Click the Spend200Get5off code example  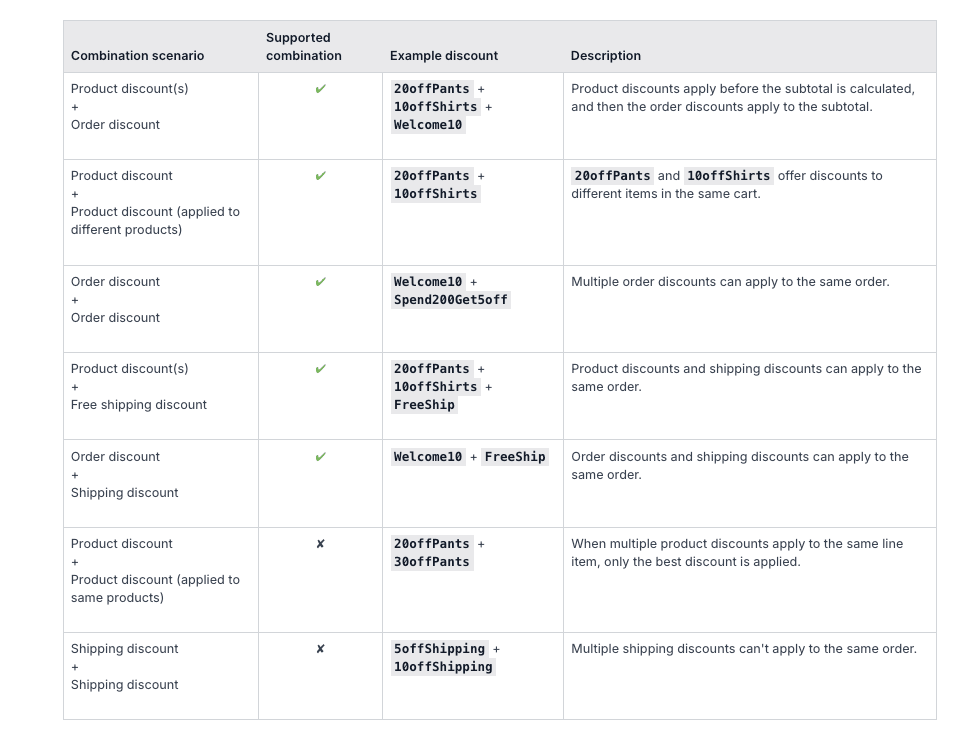click(x=450, y=299)
